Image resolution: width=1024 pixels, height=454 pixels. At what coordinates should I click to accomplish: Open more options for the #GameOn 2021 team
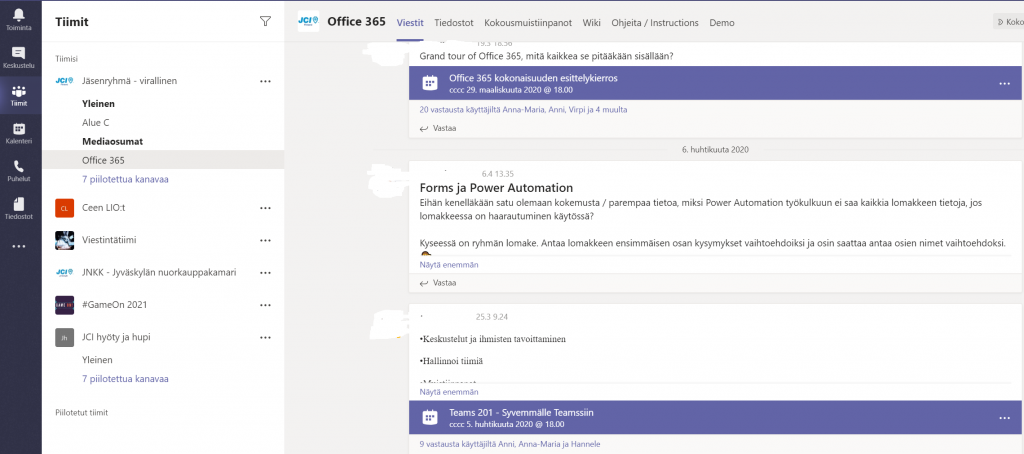tap(265, 304)
